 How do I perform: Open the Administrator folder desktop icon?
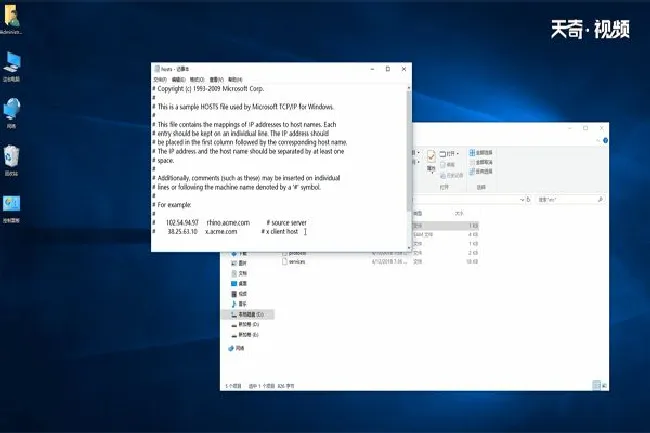point(12,19)
